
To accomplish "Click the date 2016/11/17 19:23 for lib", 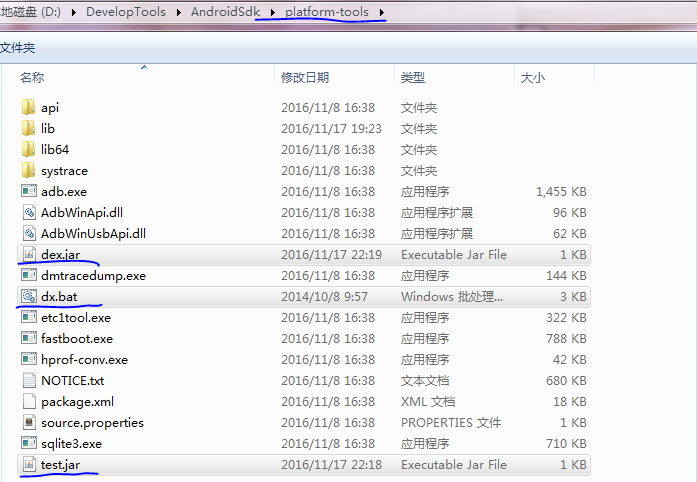I will click(331, 129).
